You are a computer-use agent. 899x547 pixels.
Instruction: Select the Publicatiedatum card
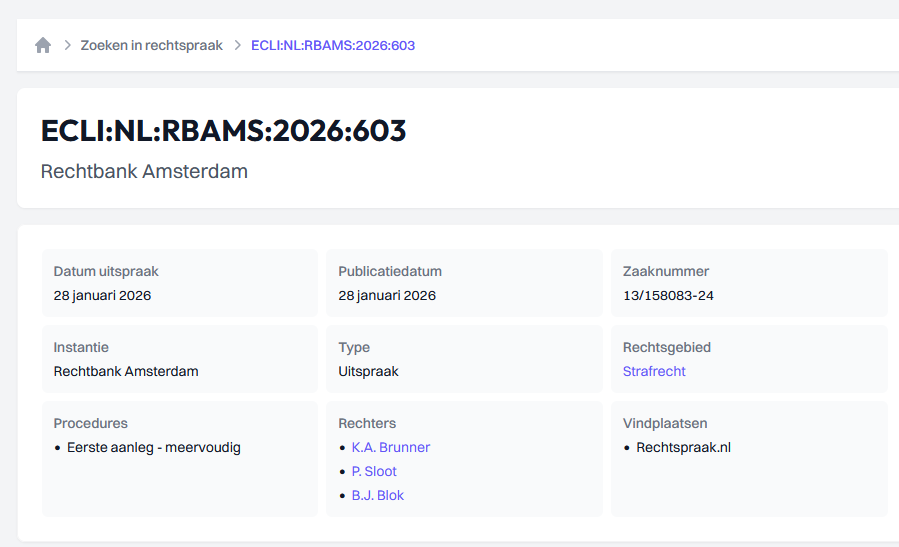click(464, 283)
